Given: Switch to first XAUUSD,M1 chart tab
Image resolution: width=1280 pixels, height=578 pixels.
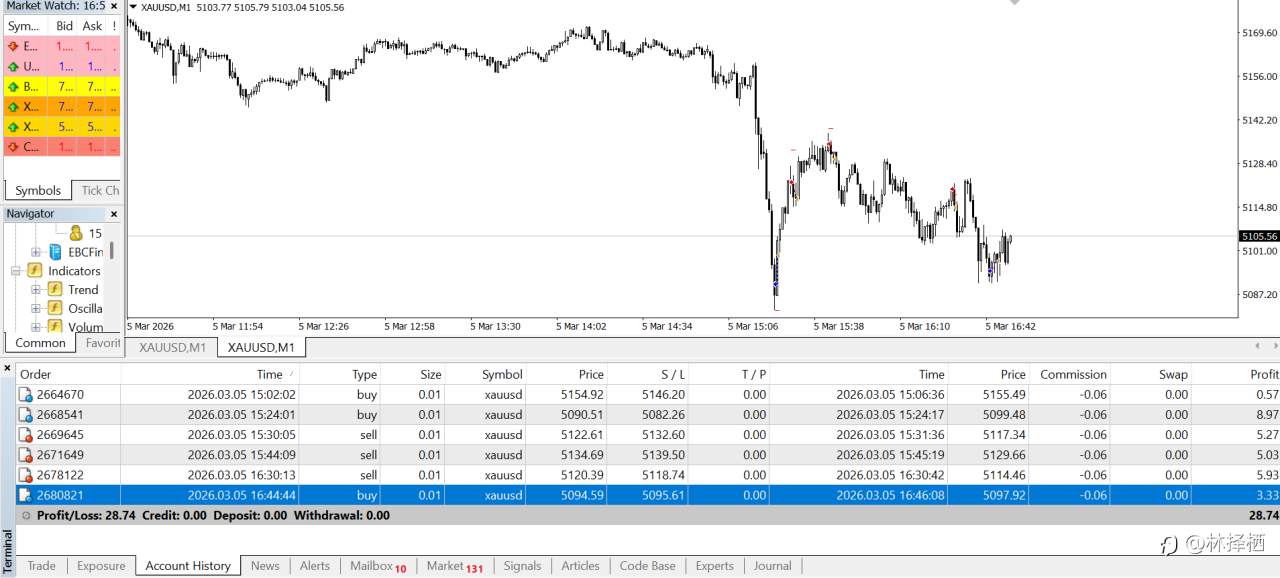Looking at the screenshot, I should click(172, 347).
